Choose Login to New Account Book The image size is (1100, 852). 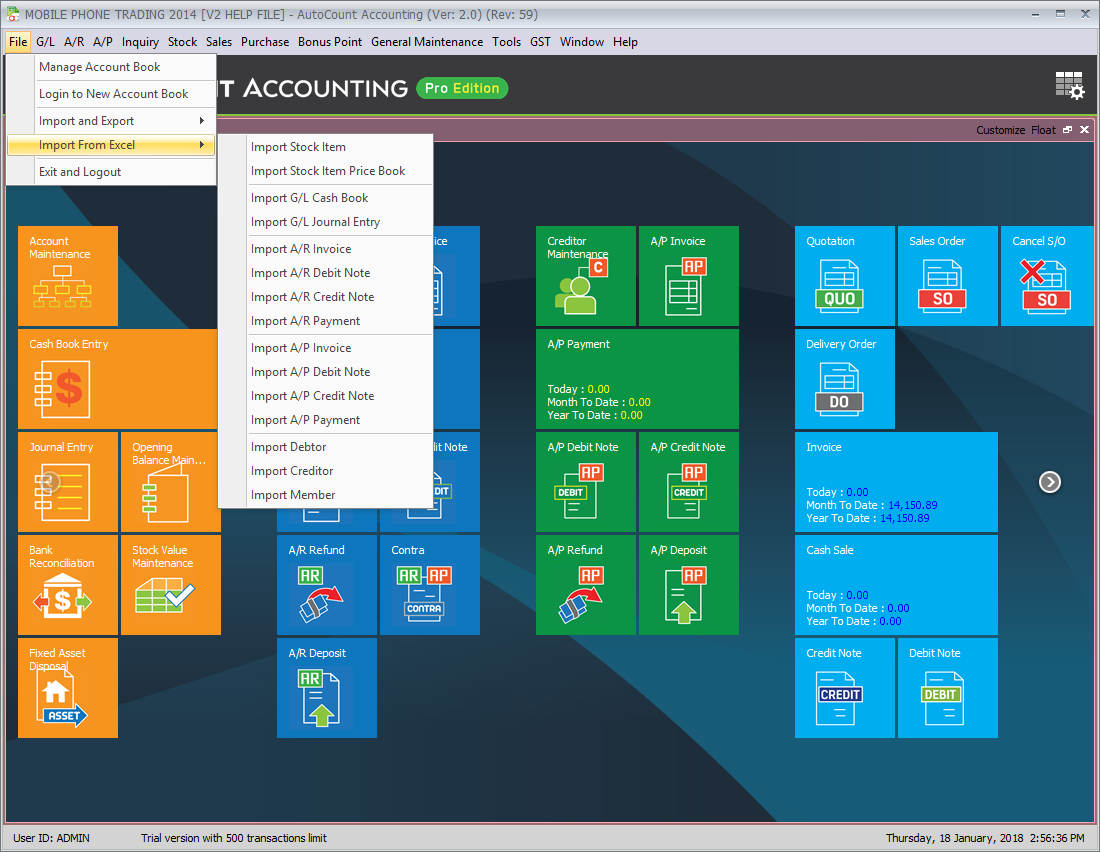click(x=112, y=94)
